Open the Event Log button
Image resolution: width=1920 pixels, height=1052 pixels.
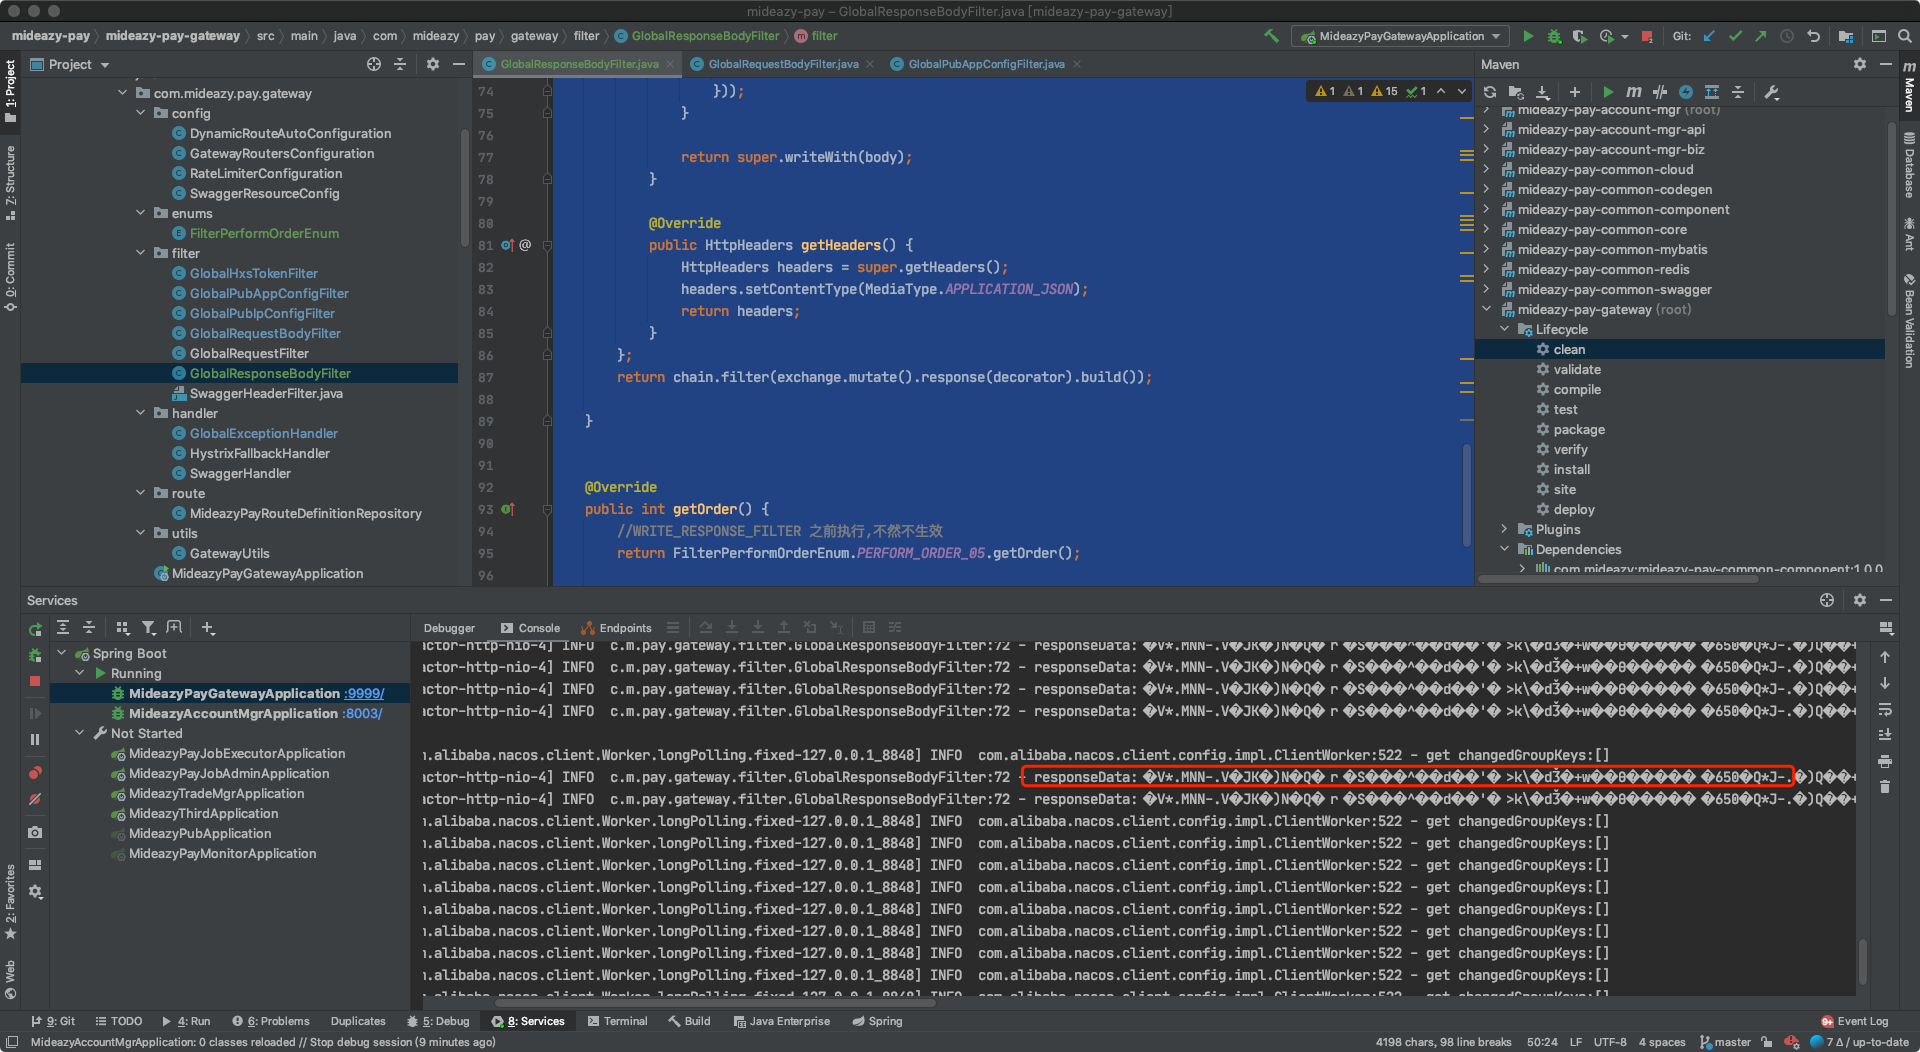point(1855,1021)
